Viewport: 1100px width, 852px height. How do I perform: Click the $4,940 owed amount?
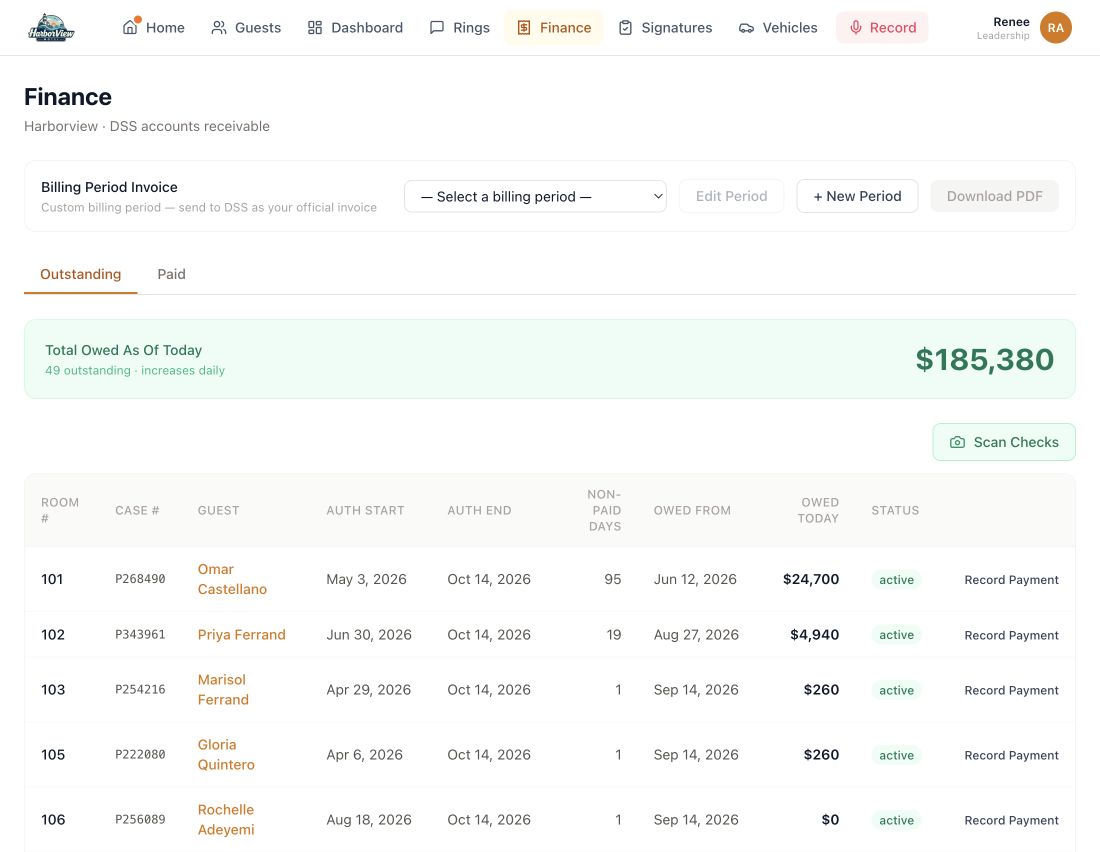tap(814, 634)
